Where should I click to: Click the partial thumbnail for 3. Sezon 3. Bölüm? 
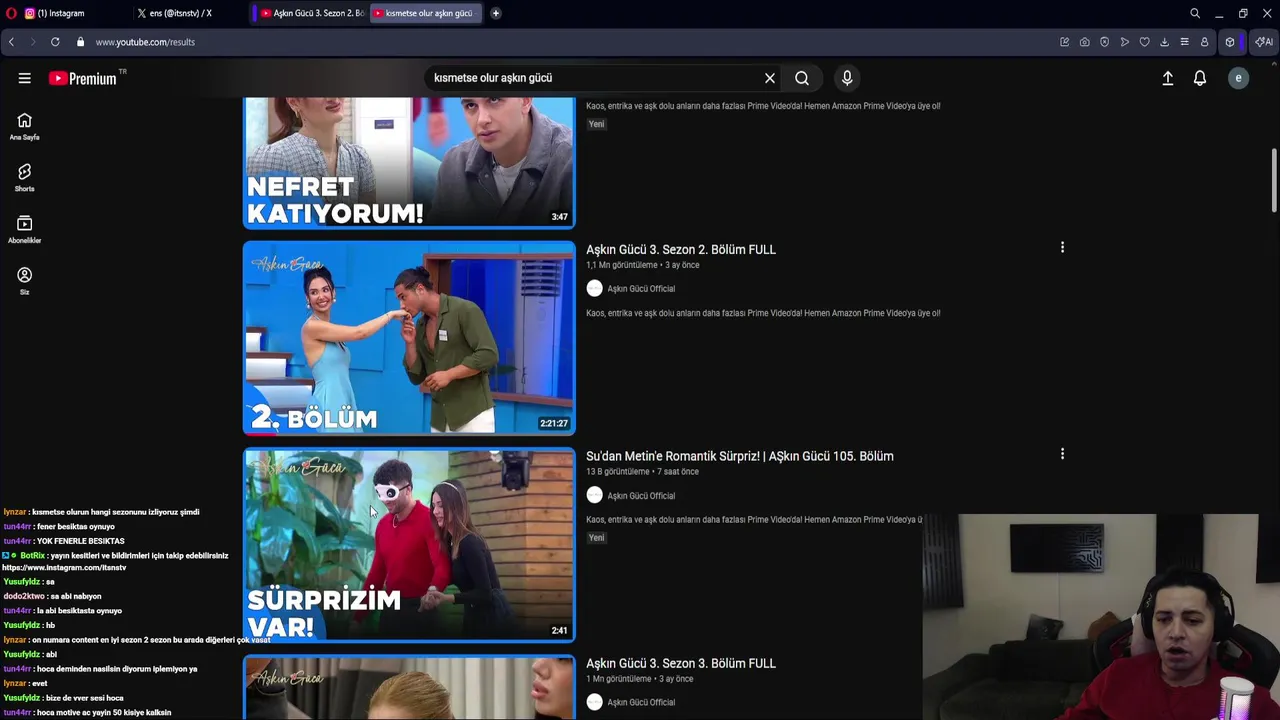[x=409, y=688]
